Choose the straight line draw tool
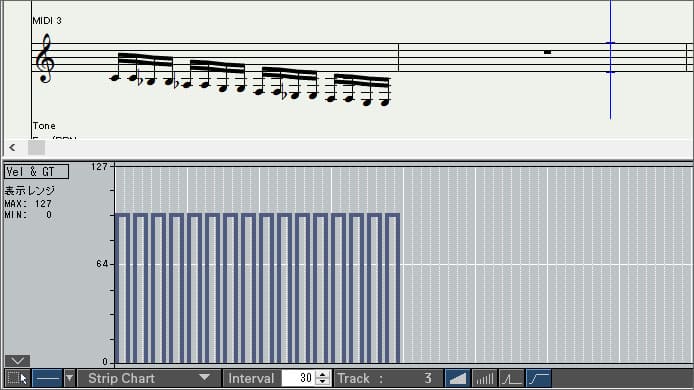694x390 pixels. click(x=47, y=378)
